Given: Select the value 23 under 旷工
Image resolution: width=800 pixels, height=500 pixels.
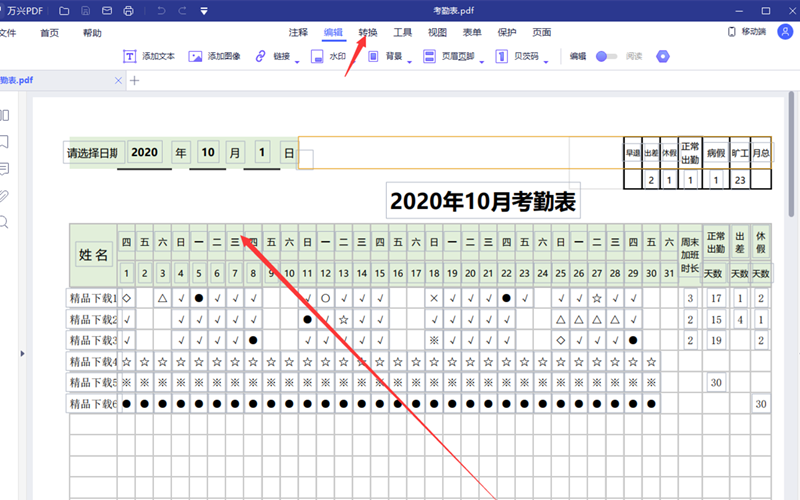Looking at the screenshot, I should pyautogui.click(x=740, y=180).
